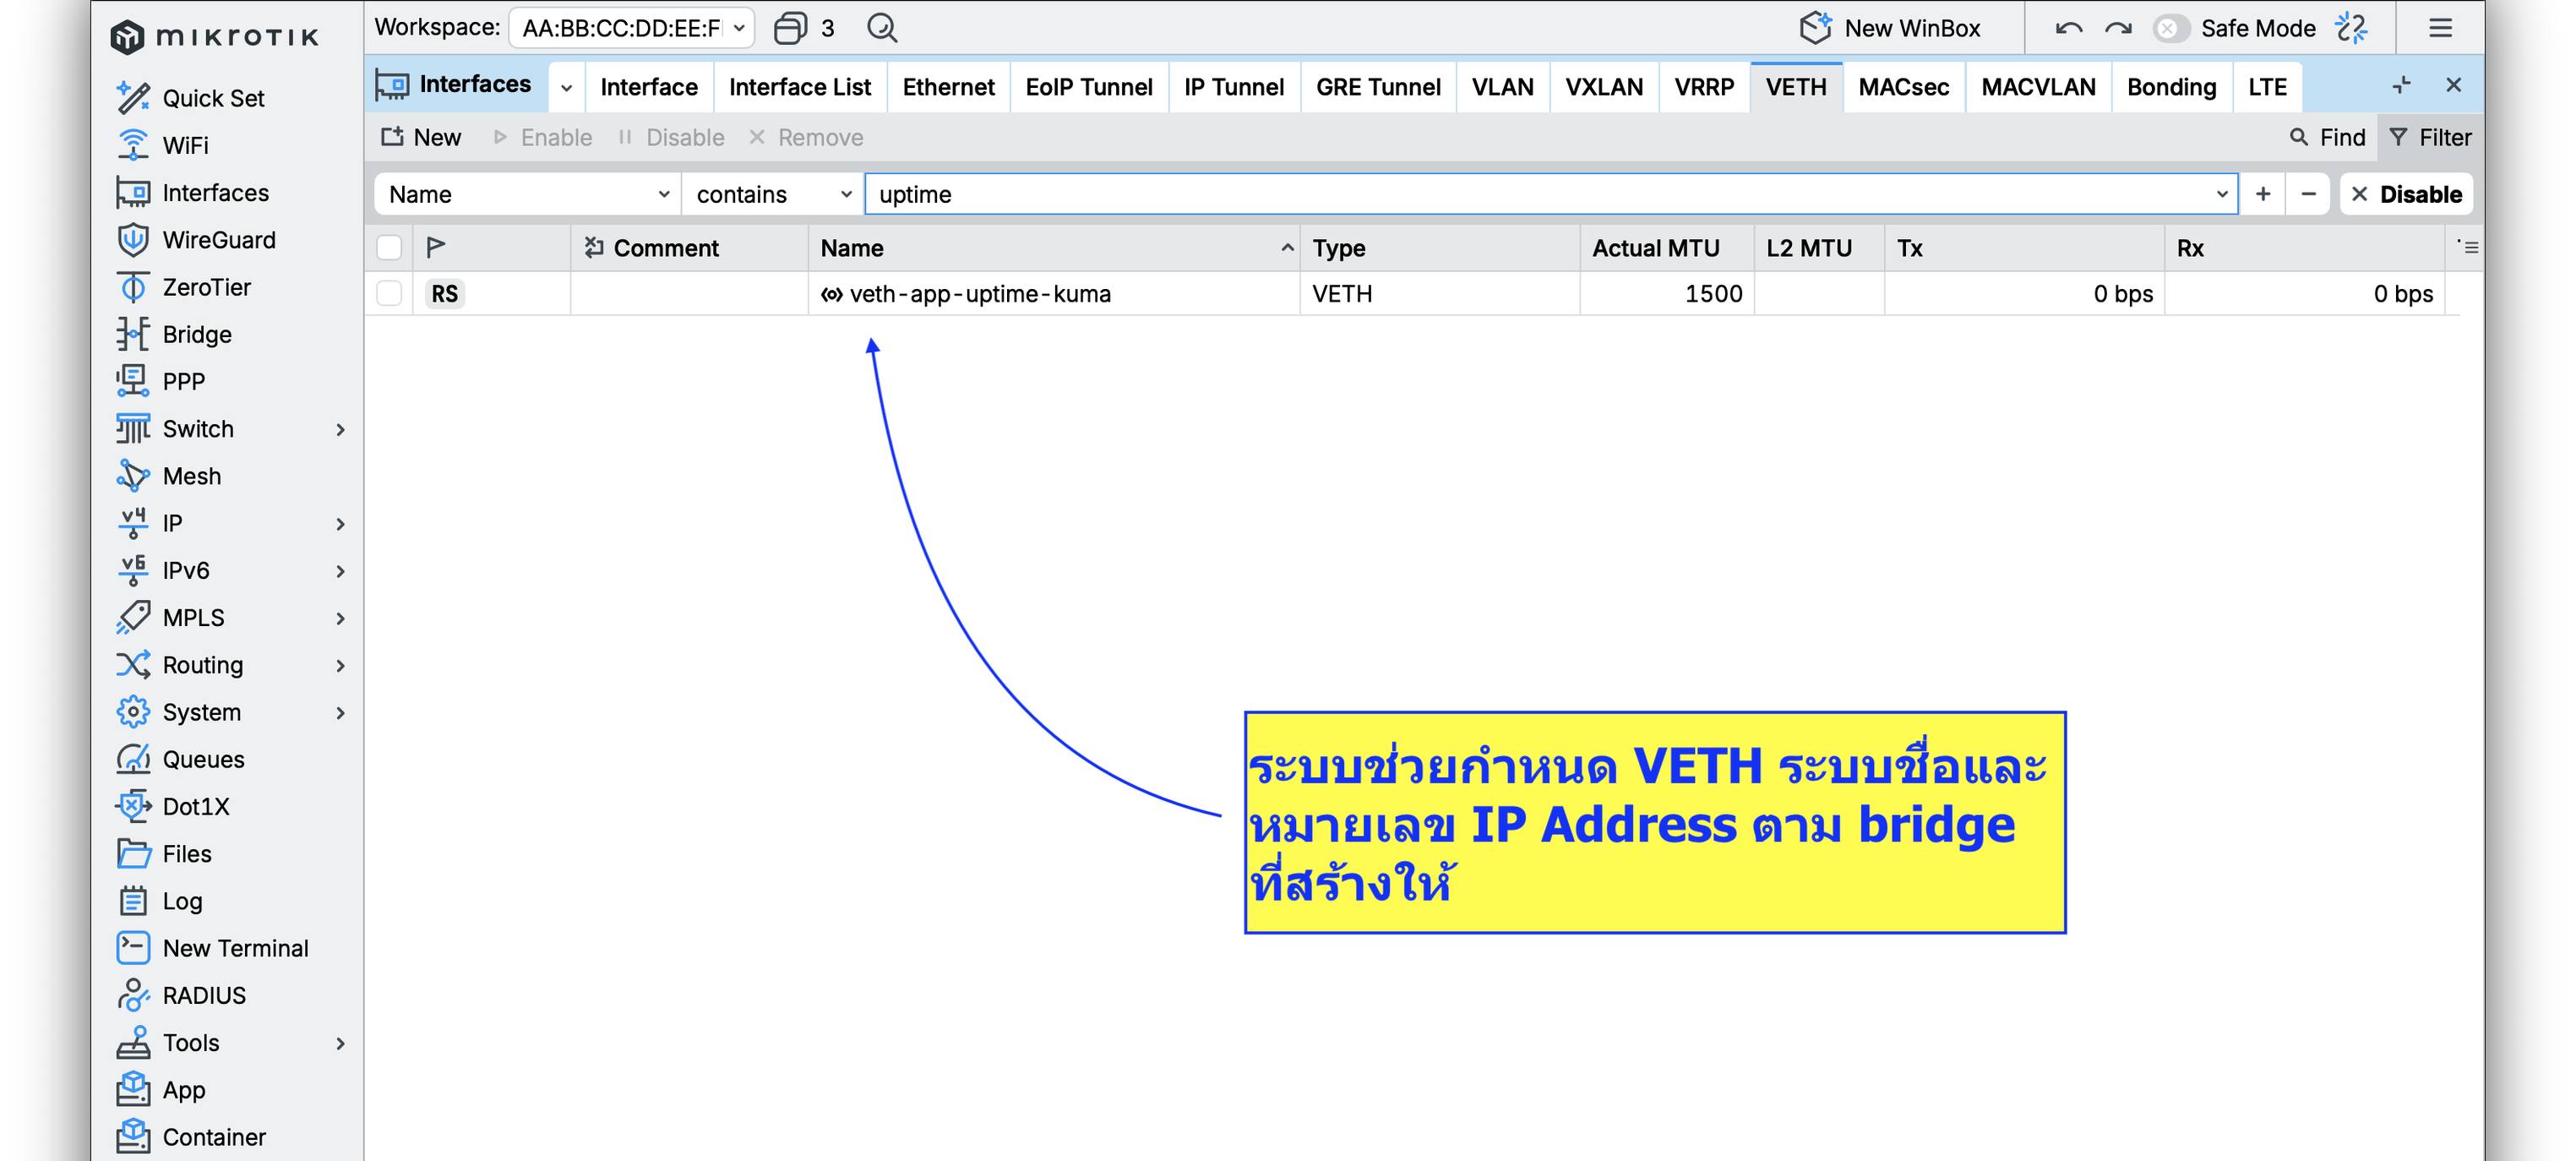2576x1161 pixels.
Task: Switch to the Interface List tab
Action: [799, 87]
